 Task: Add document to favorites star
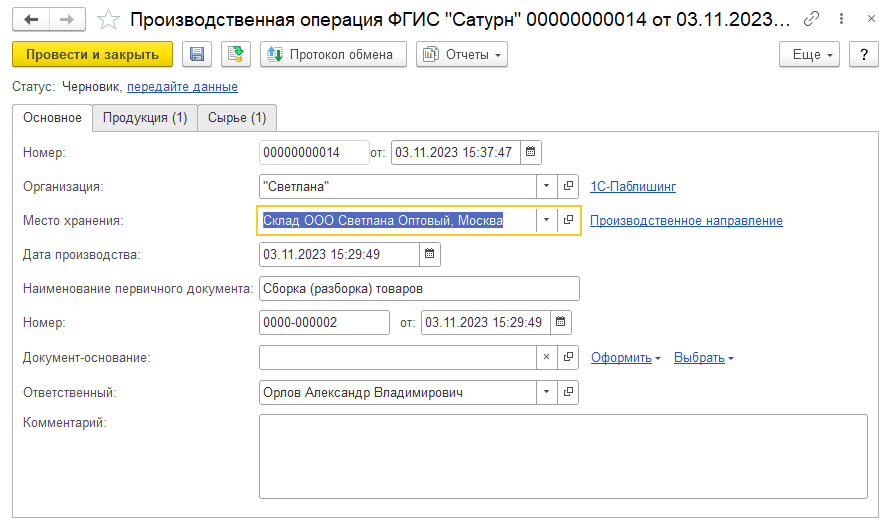pos(109,19)
